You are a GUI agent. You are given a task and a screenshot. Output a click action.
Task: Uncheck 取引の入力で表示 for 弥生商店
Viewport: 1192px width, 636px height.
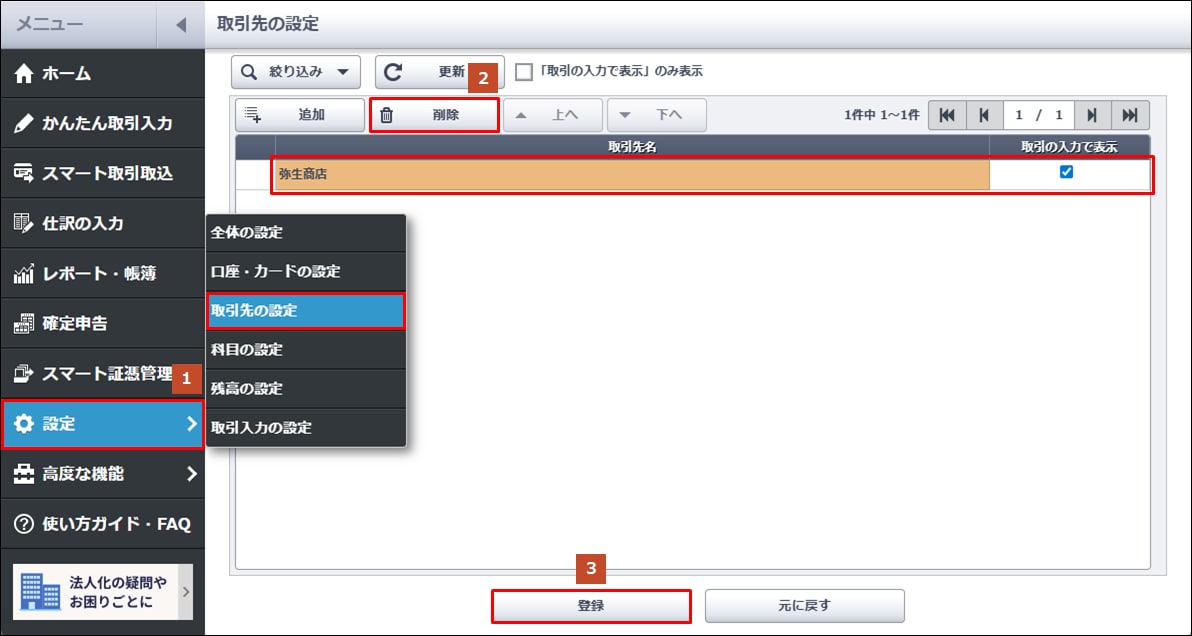(x=1067, y=172)
